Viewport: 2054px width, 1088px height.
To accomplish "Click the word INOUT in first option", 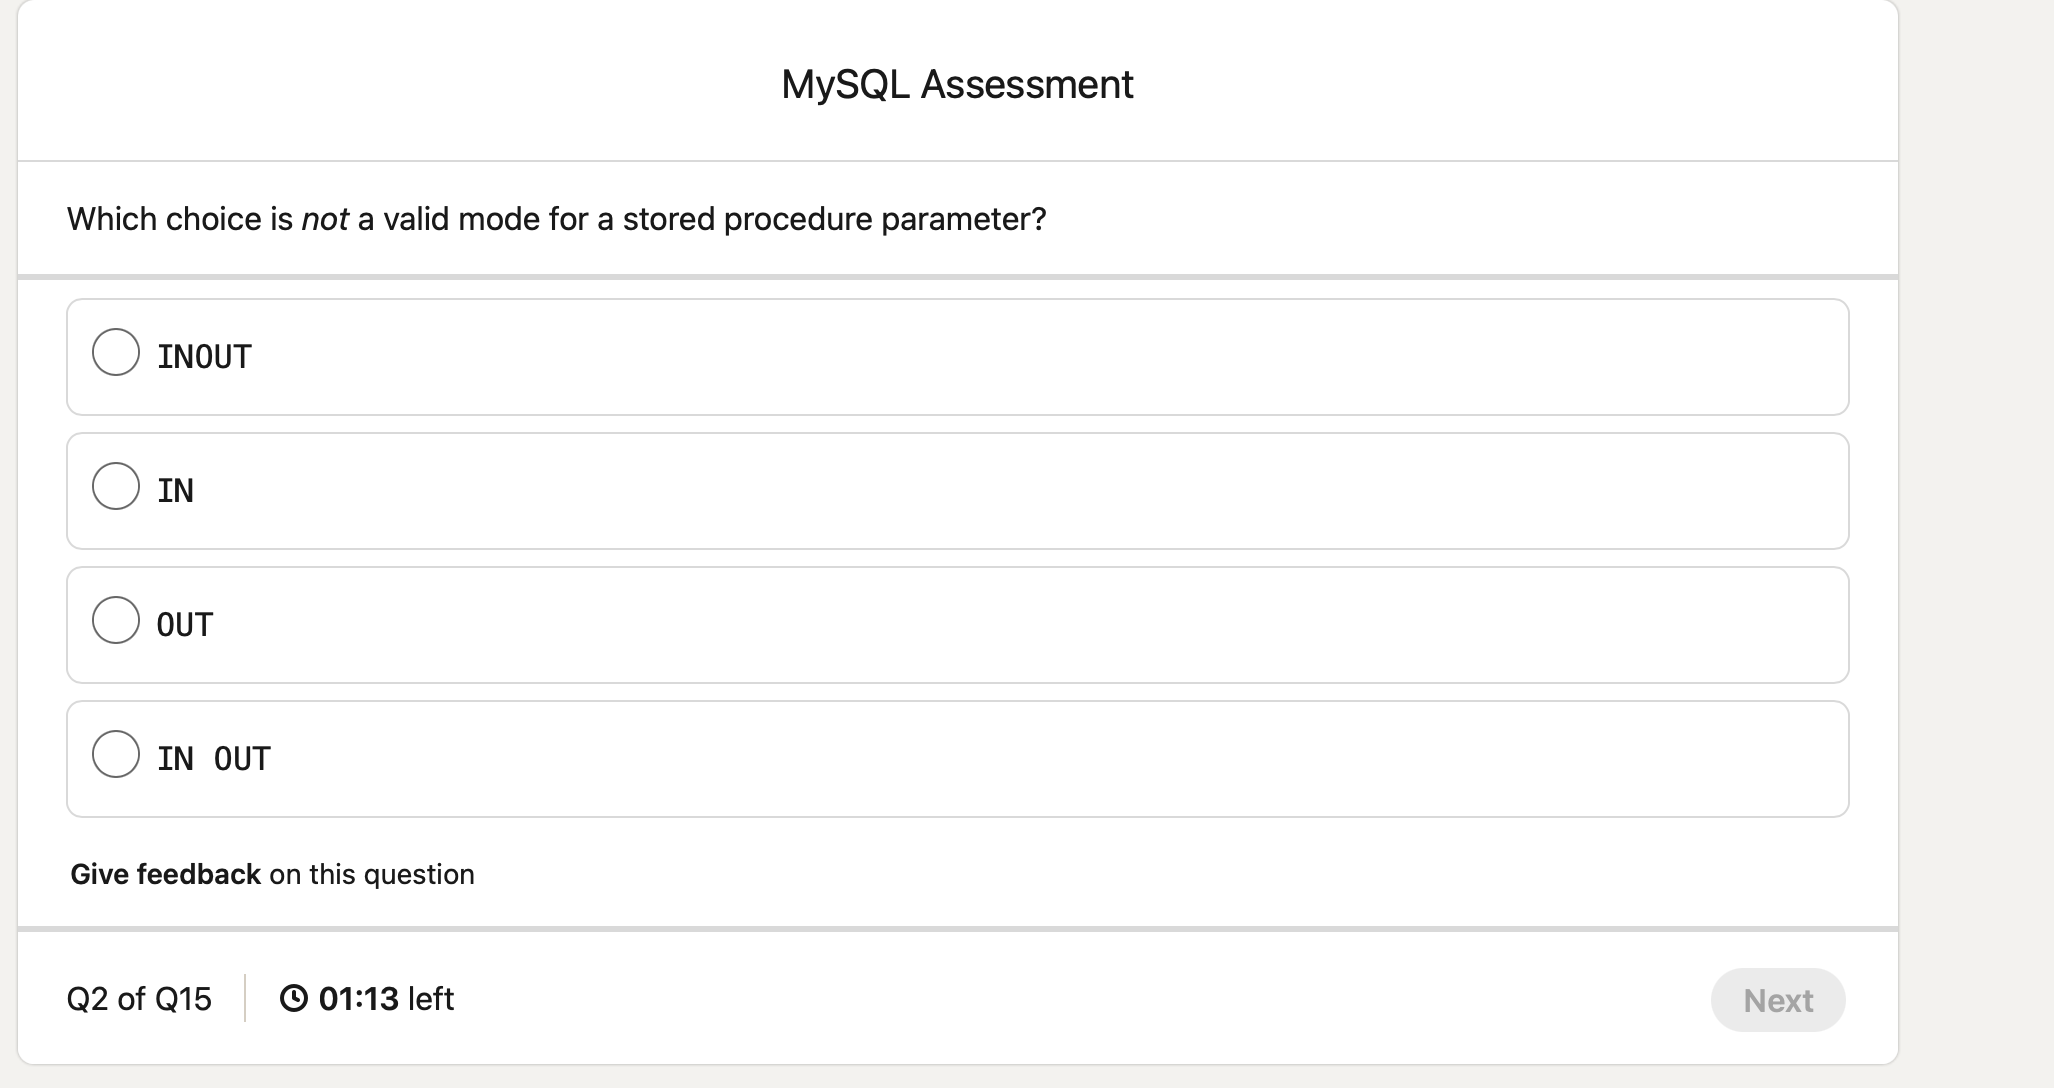I will coord(203,356).
